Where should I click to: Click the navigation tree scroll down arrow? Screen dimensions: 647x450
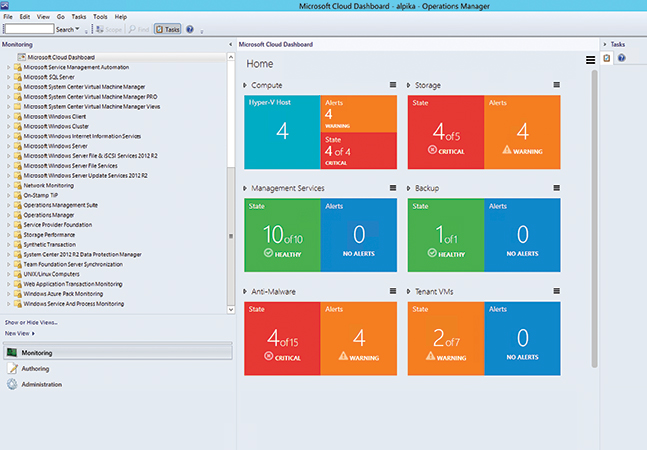[x=231, y=309]
